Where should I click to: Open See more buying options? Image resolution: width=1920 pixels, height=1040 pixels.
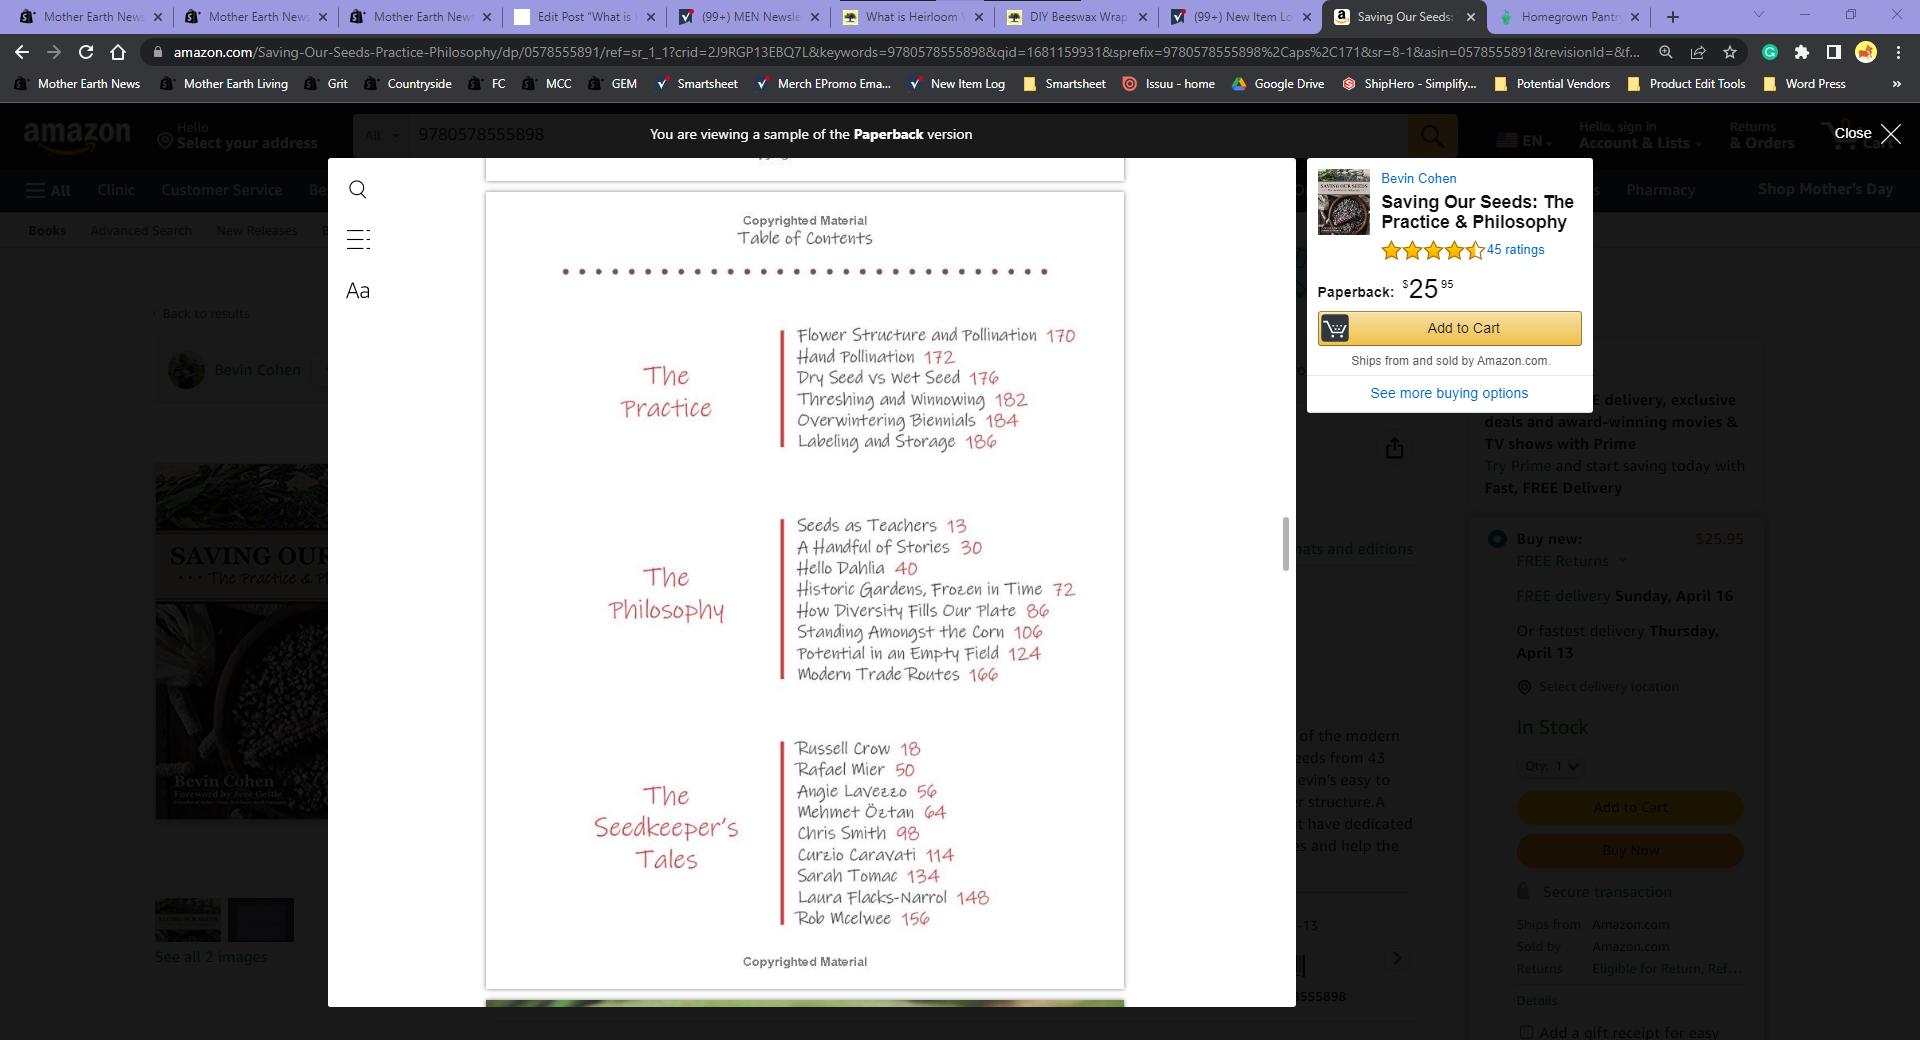(1449, 393)
